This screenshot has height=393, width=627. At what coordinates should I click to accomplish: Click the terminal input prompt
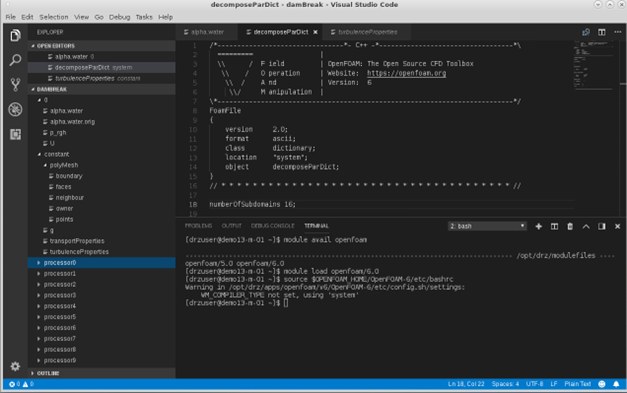coord(286,303)
